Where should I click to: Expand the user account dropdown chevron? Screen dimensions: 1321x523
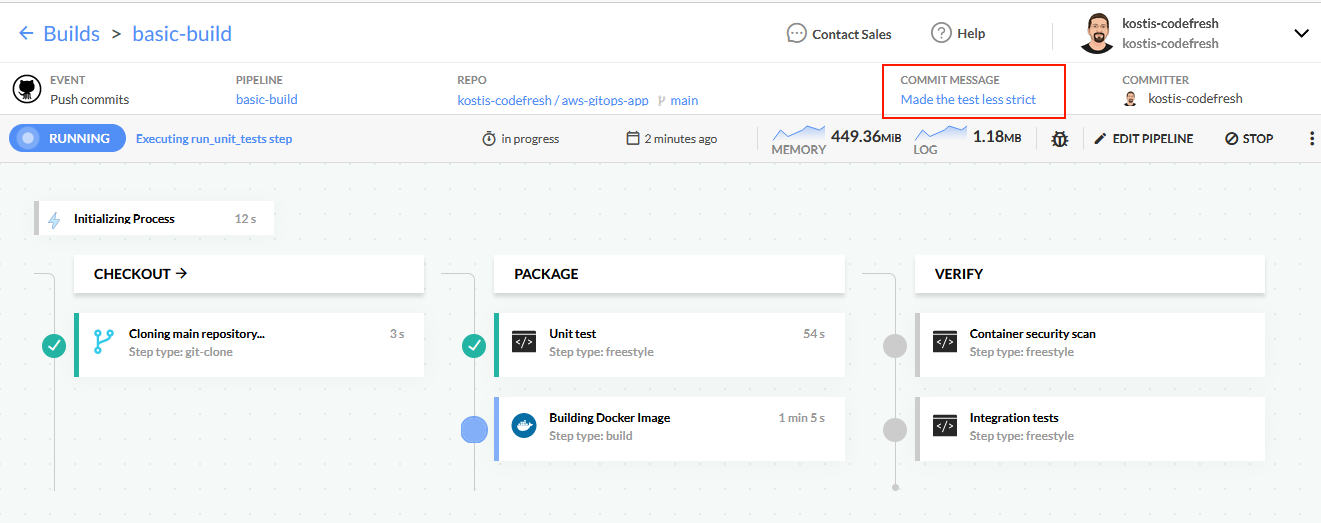pos(1301,34)
